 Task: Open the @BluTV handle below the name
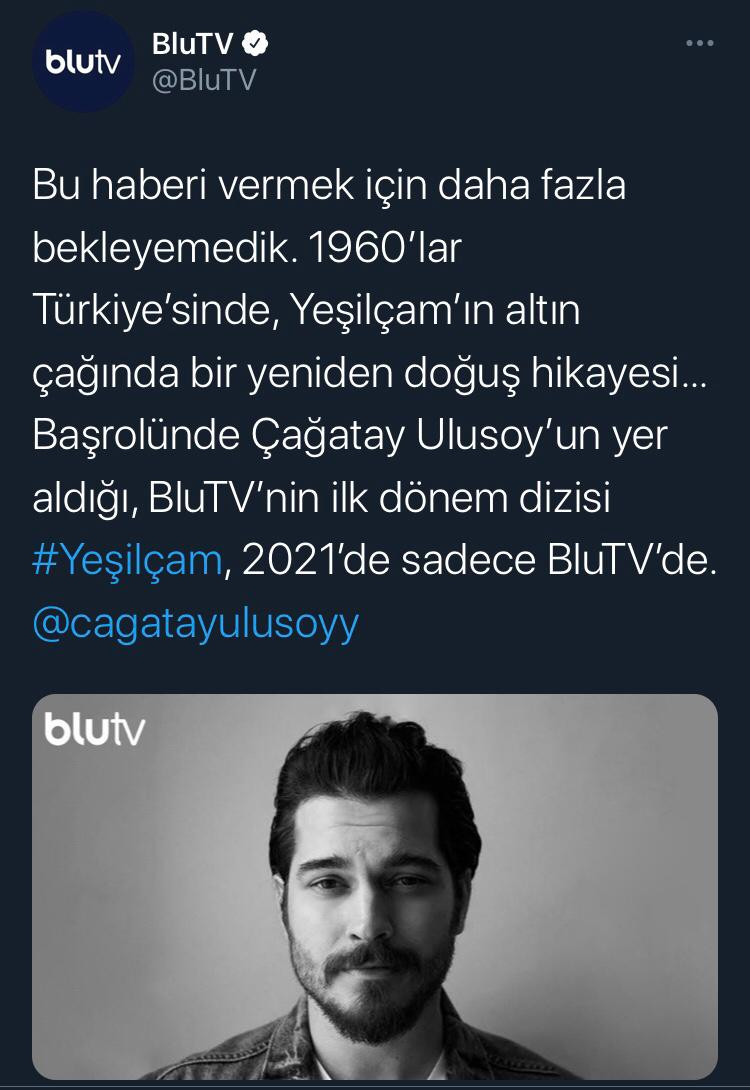[204, 80]
